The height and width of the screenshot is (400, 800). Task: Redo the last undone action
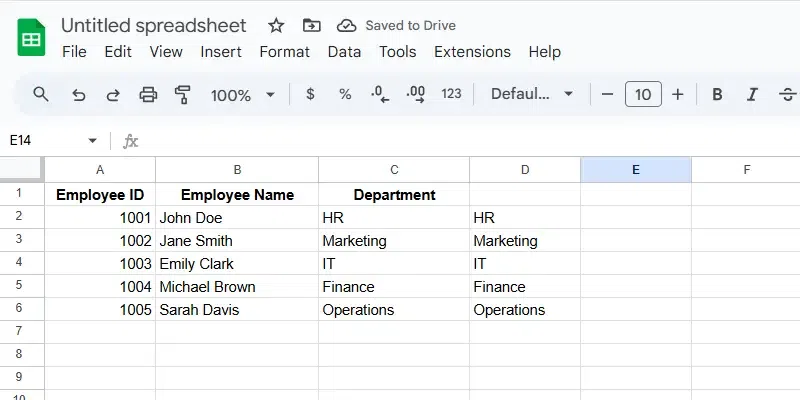point(113,94)
